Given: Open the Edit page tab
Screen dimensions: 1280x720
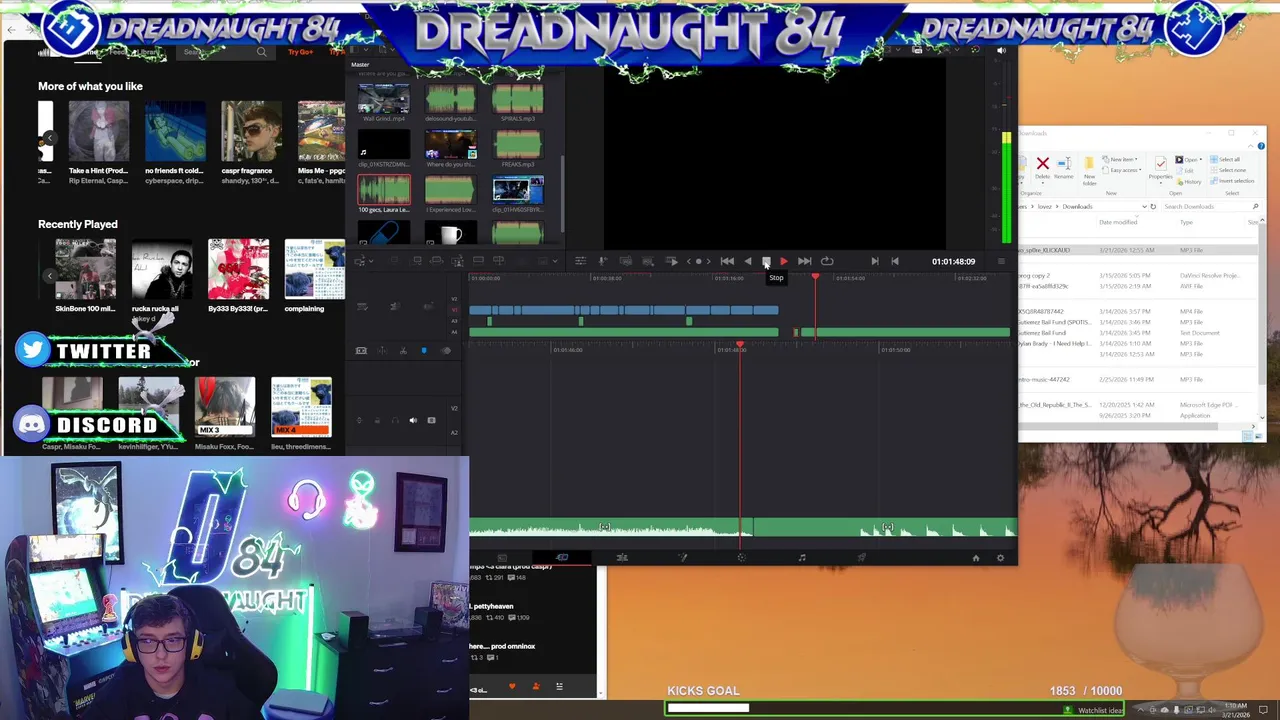Looking at the screenshot, I should click(x=622, y=557).
